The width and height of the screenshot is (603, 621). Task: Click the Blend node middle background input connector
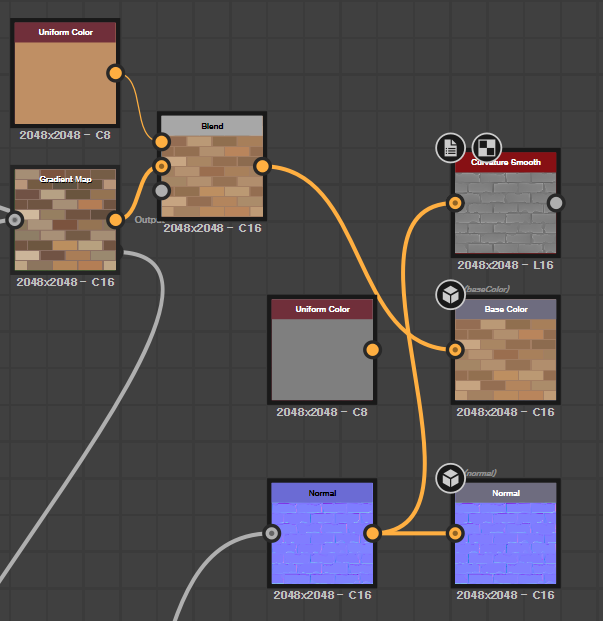point(162,166)
